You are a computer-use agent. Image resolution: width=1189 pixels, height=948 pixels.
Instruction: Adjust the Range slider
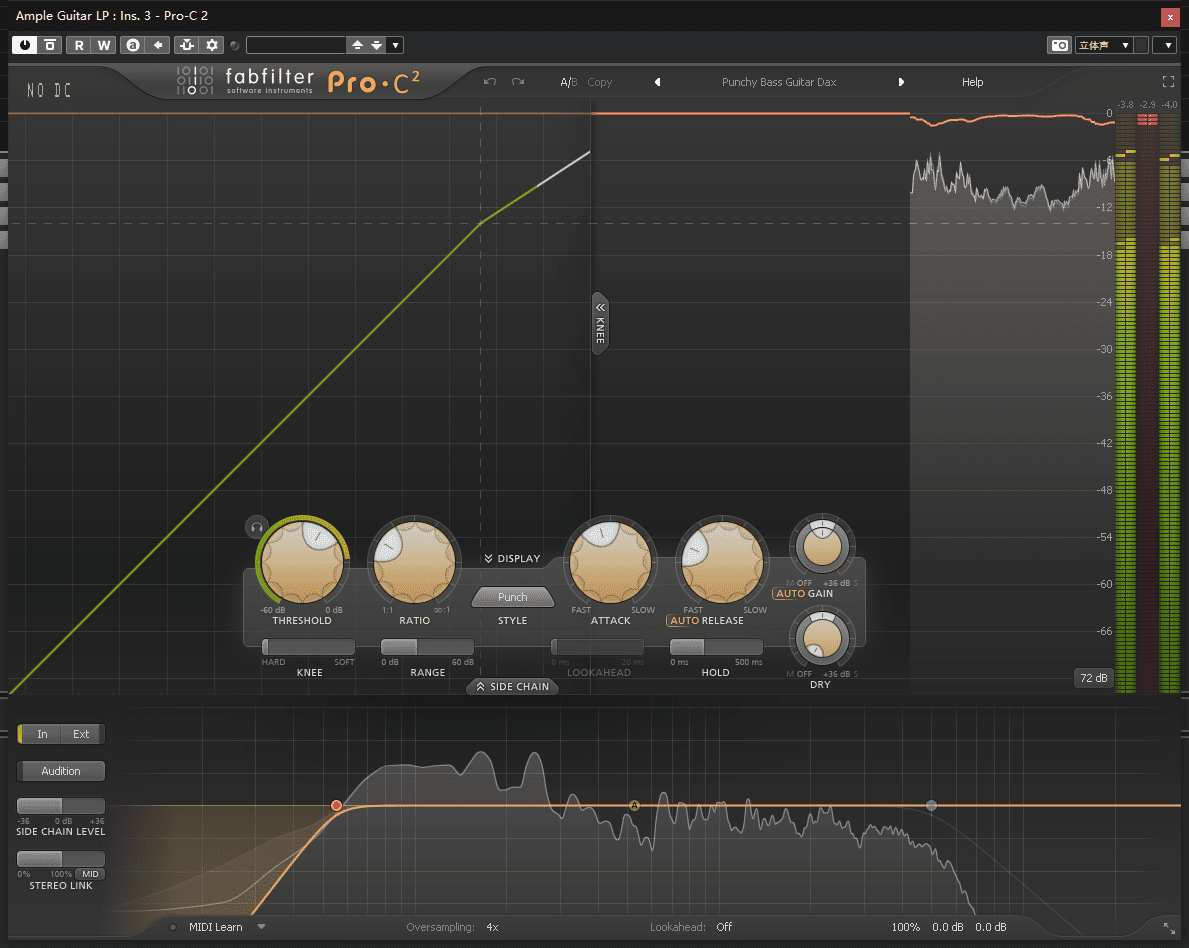coord(427,647)
